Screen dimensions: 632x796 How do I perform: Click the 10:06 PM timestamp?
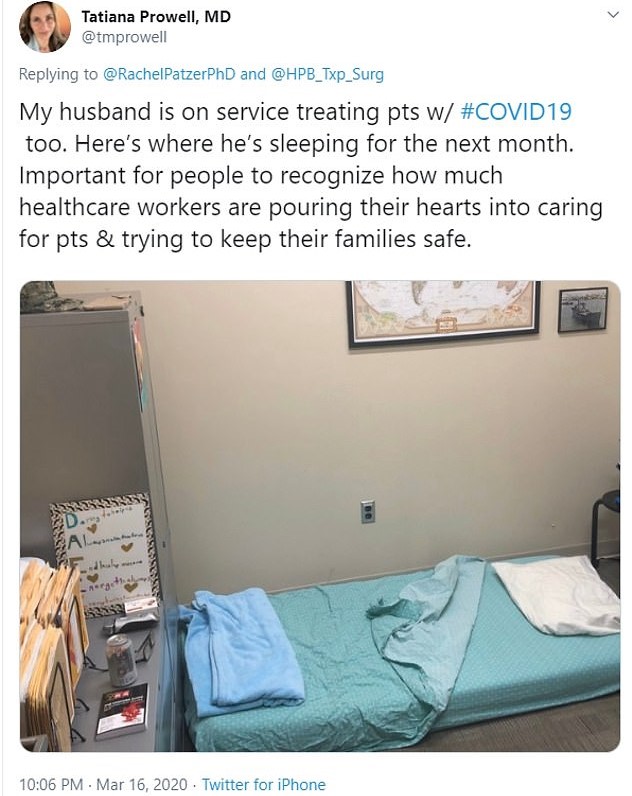pyautogui.click(x=51, y=784)
